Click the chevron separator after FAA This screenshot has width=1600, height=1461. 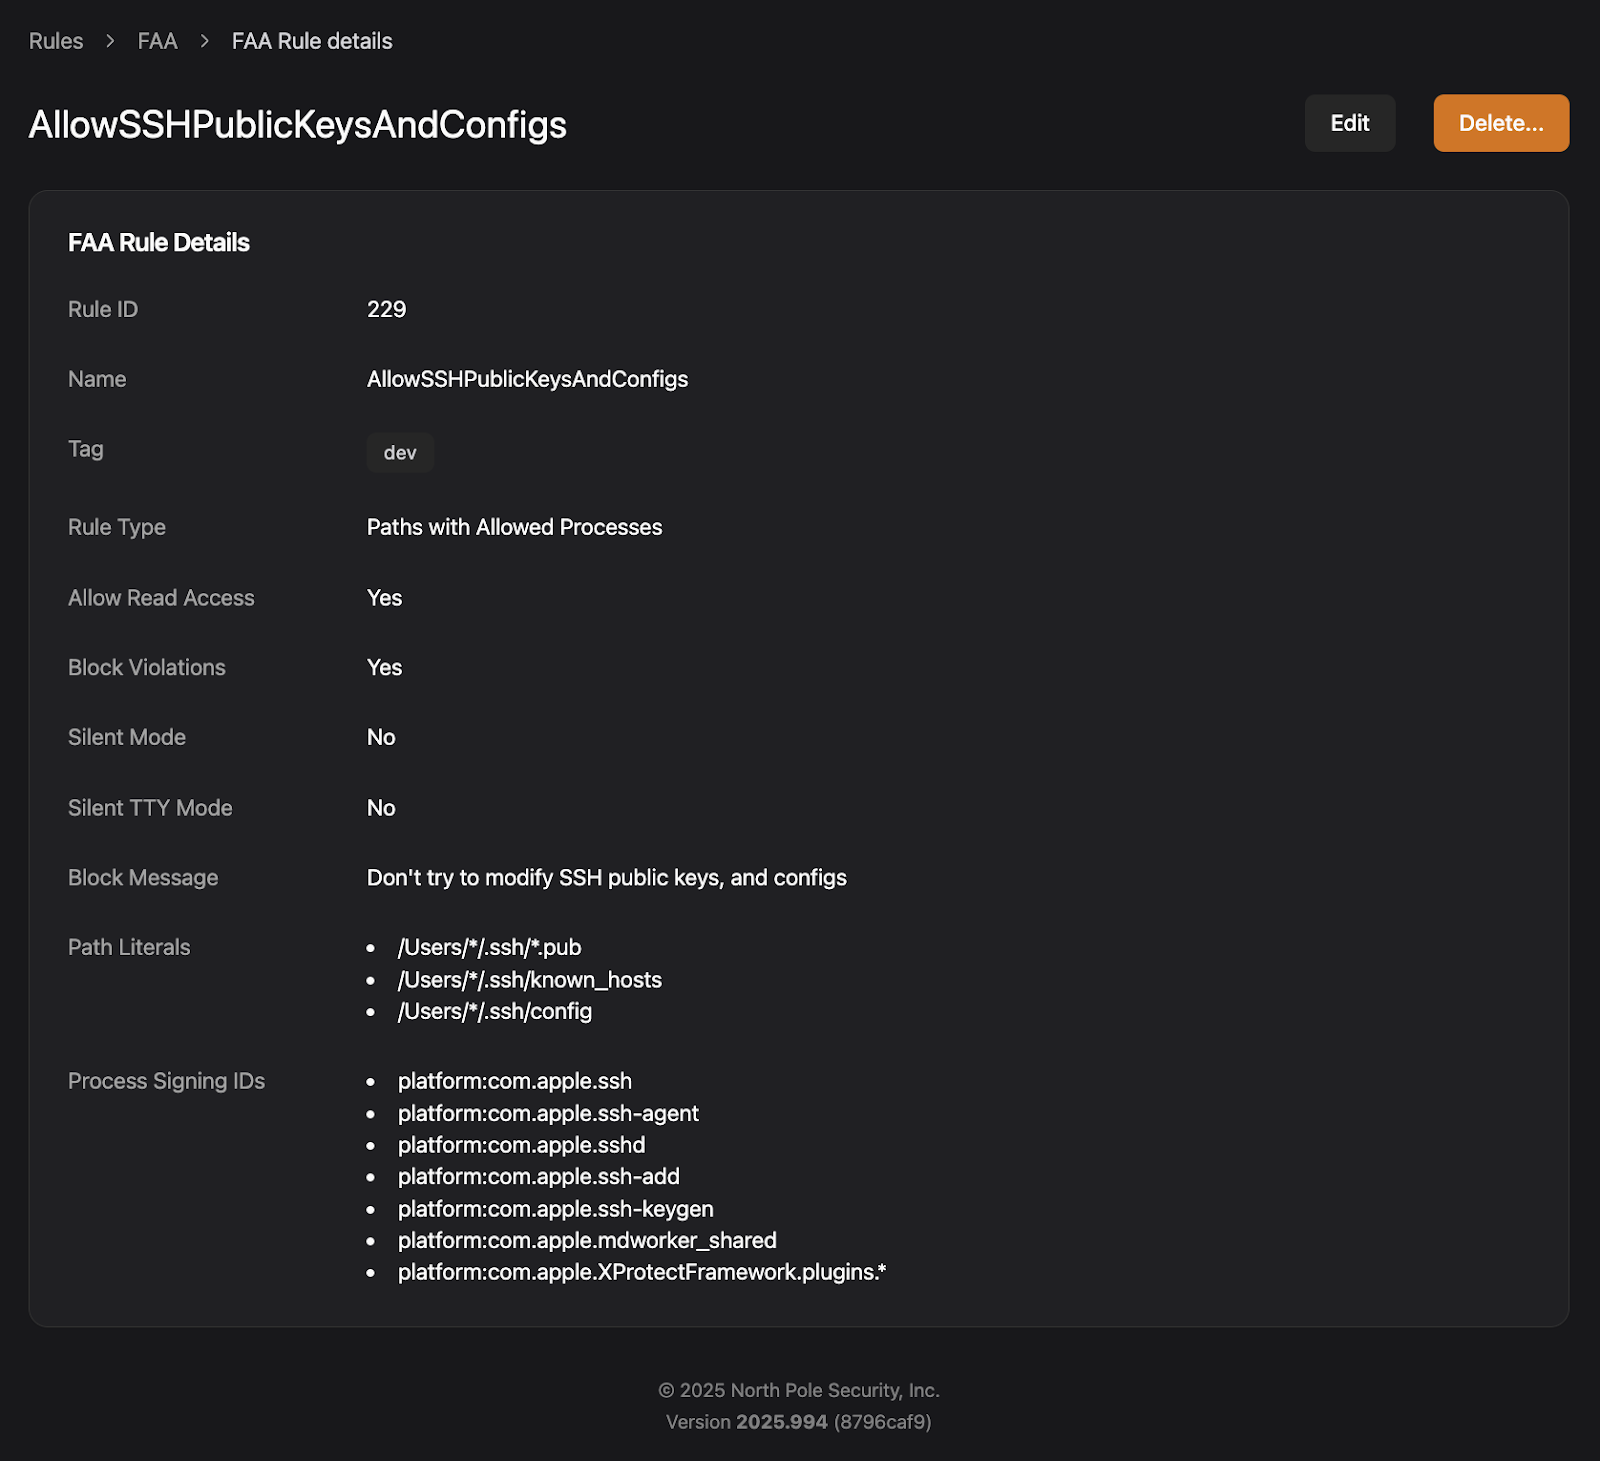click(205, 41)
